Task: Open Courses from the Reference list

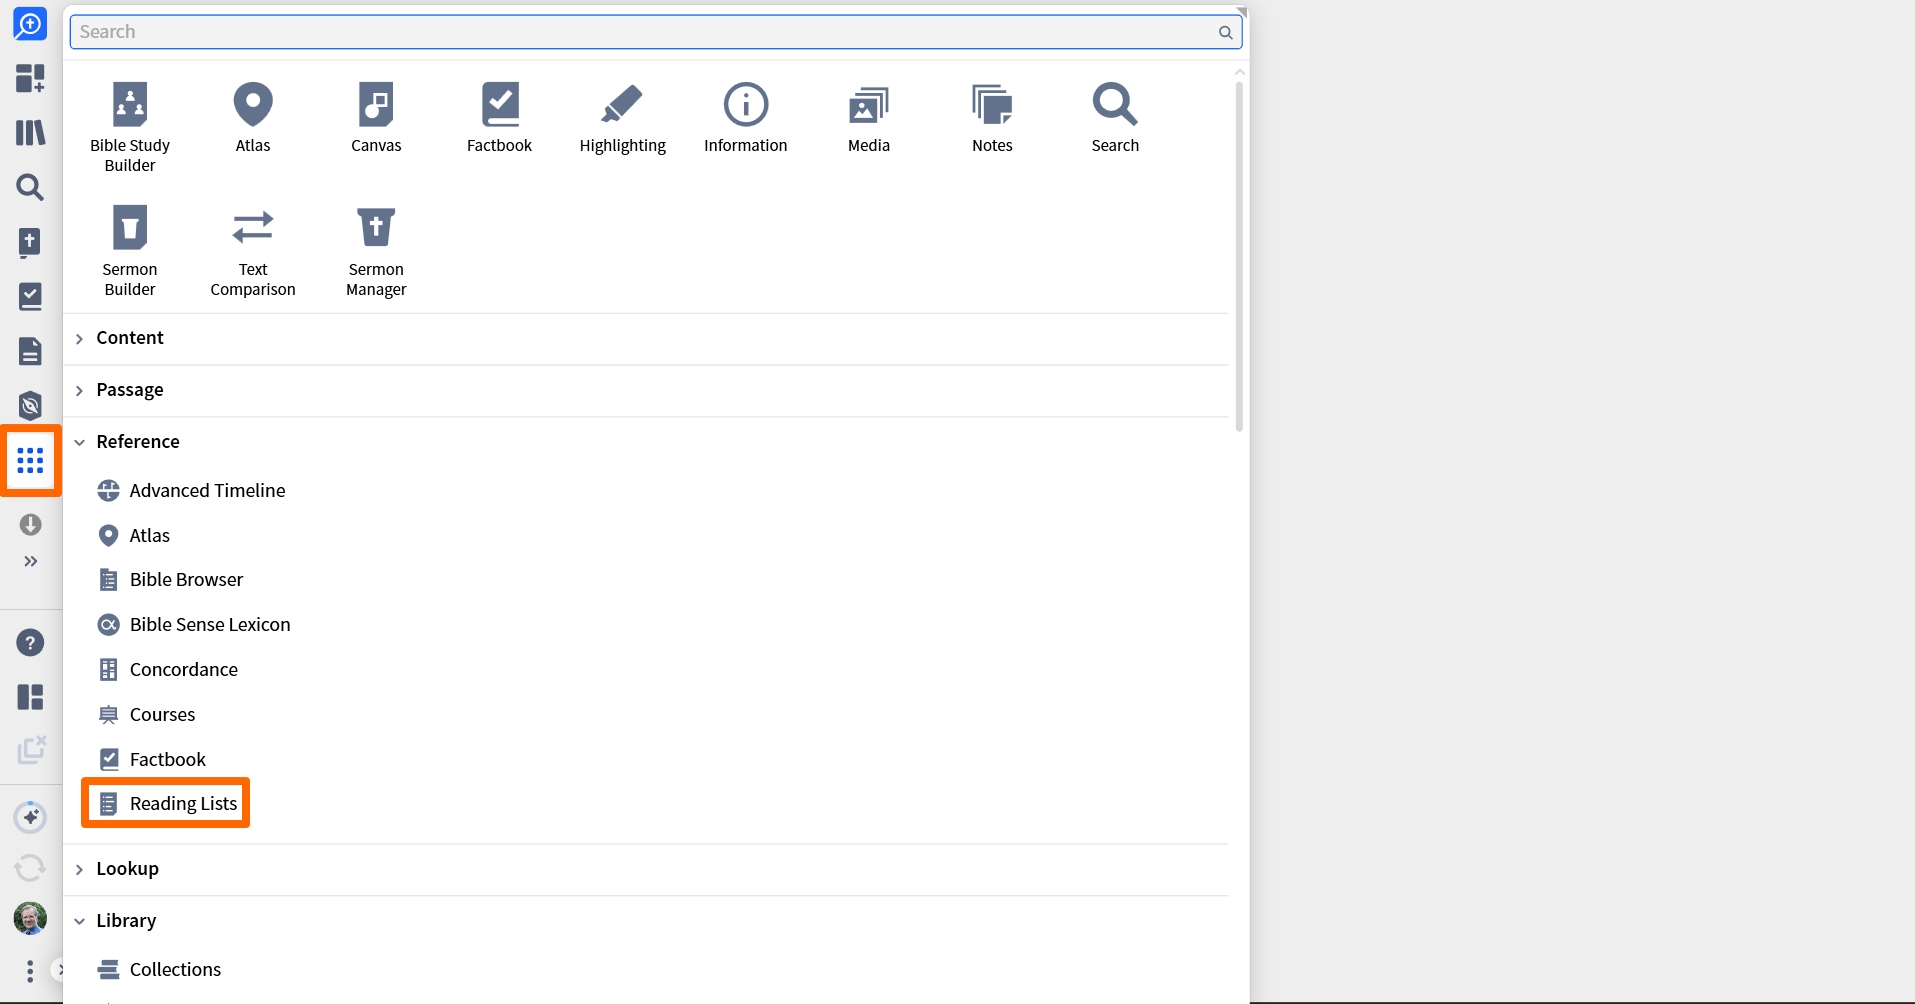Action: point(147,715)
